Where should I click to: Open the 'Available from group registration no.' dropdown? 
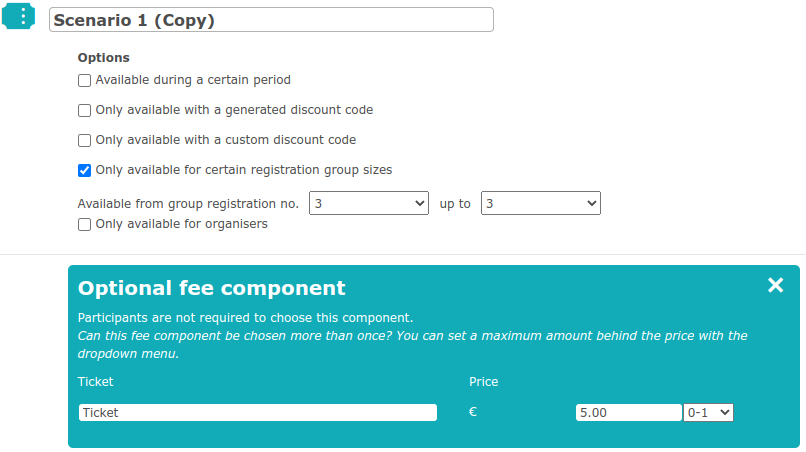click(369, 203)
